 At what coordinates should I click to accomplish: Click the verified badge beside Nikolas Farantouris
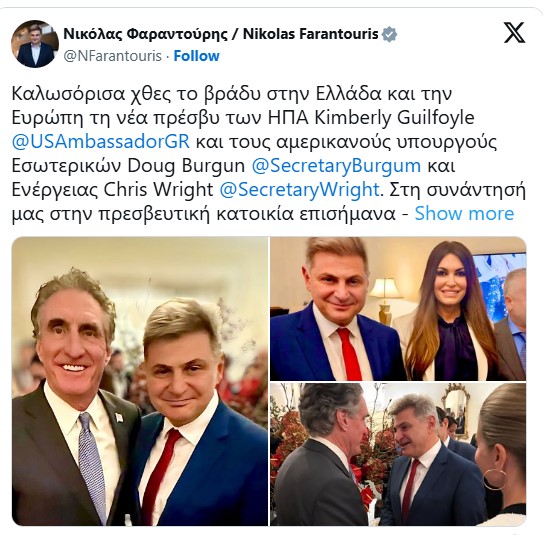[389, 34]
